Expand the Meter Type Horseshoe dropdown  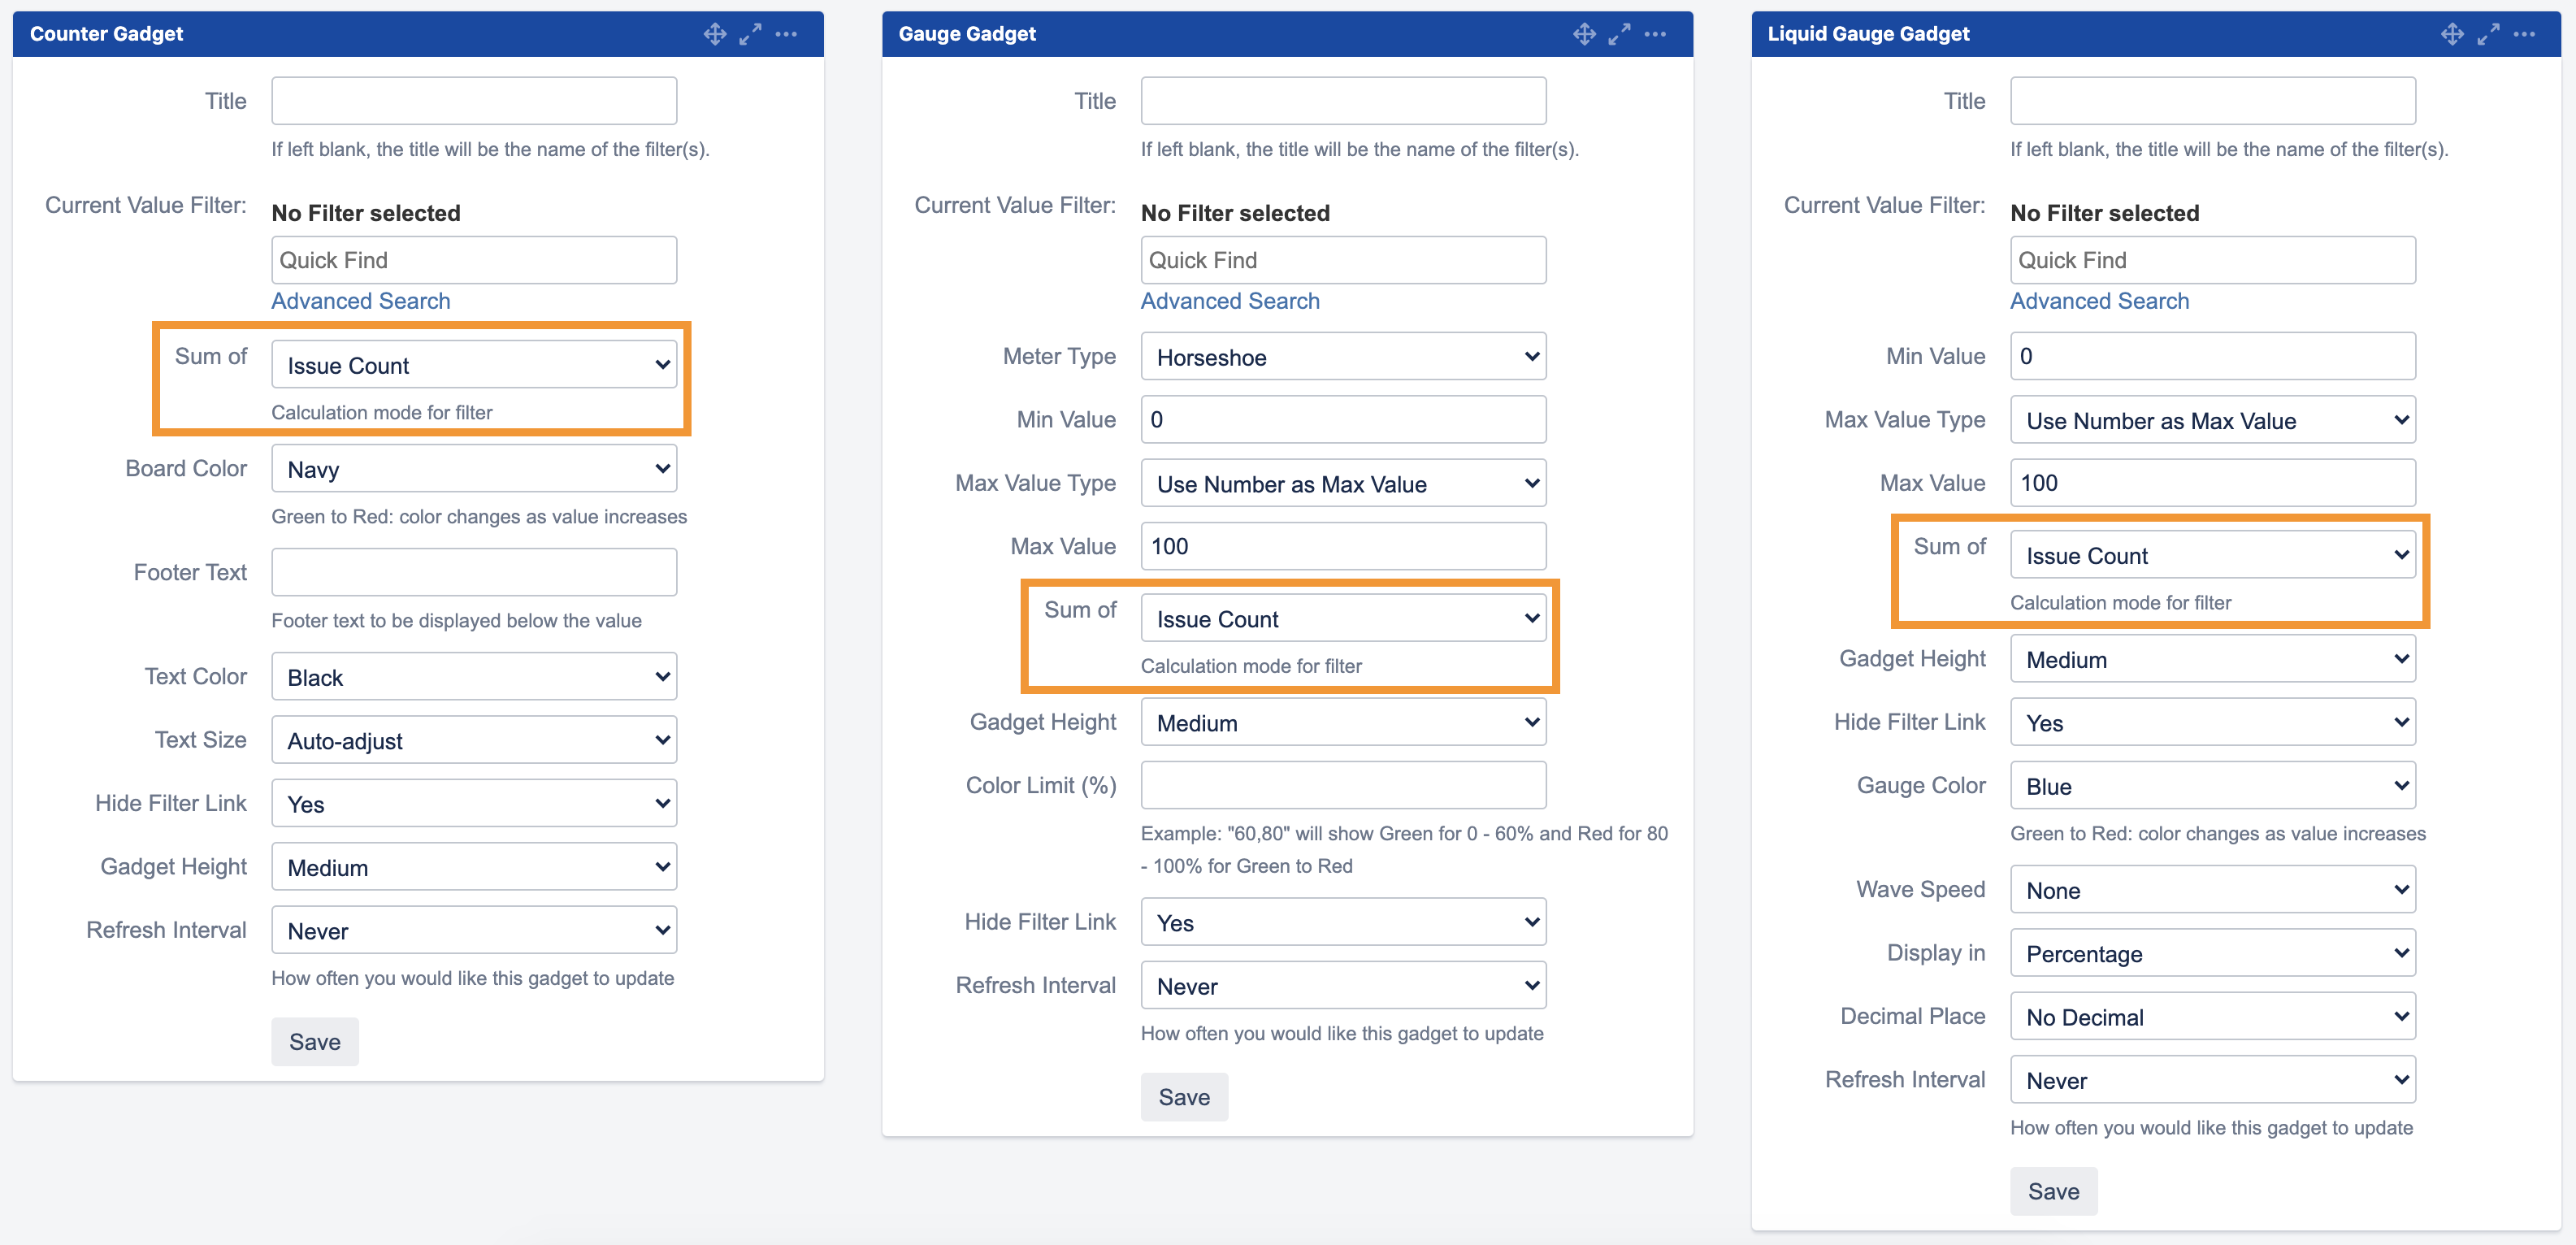1342,357
